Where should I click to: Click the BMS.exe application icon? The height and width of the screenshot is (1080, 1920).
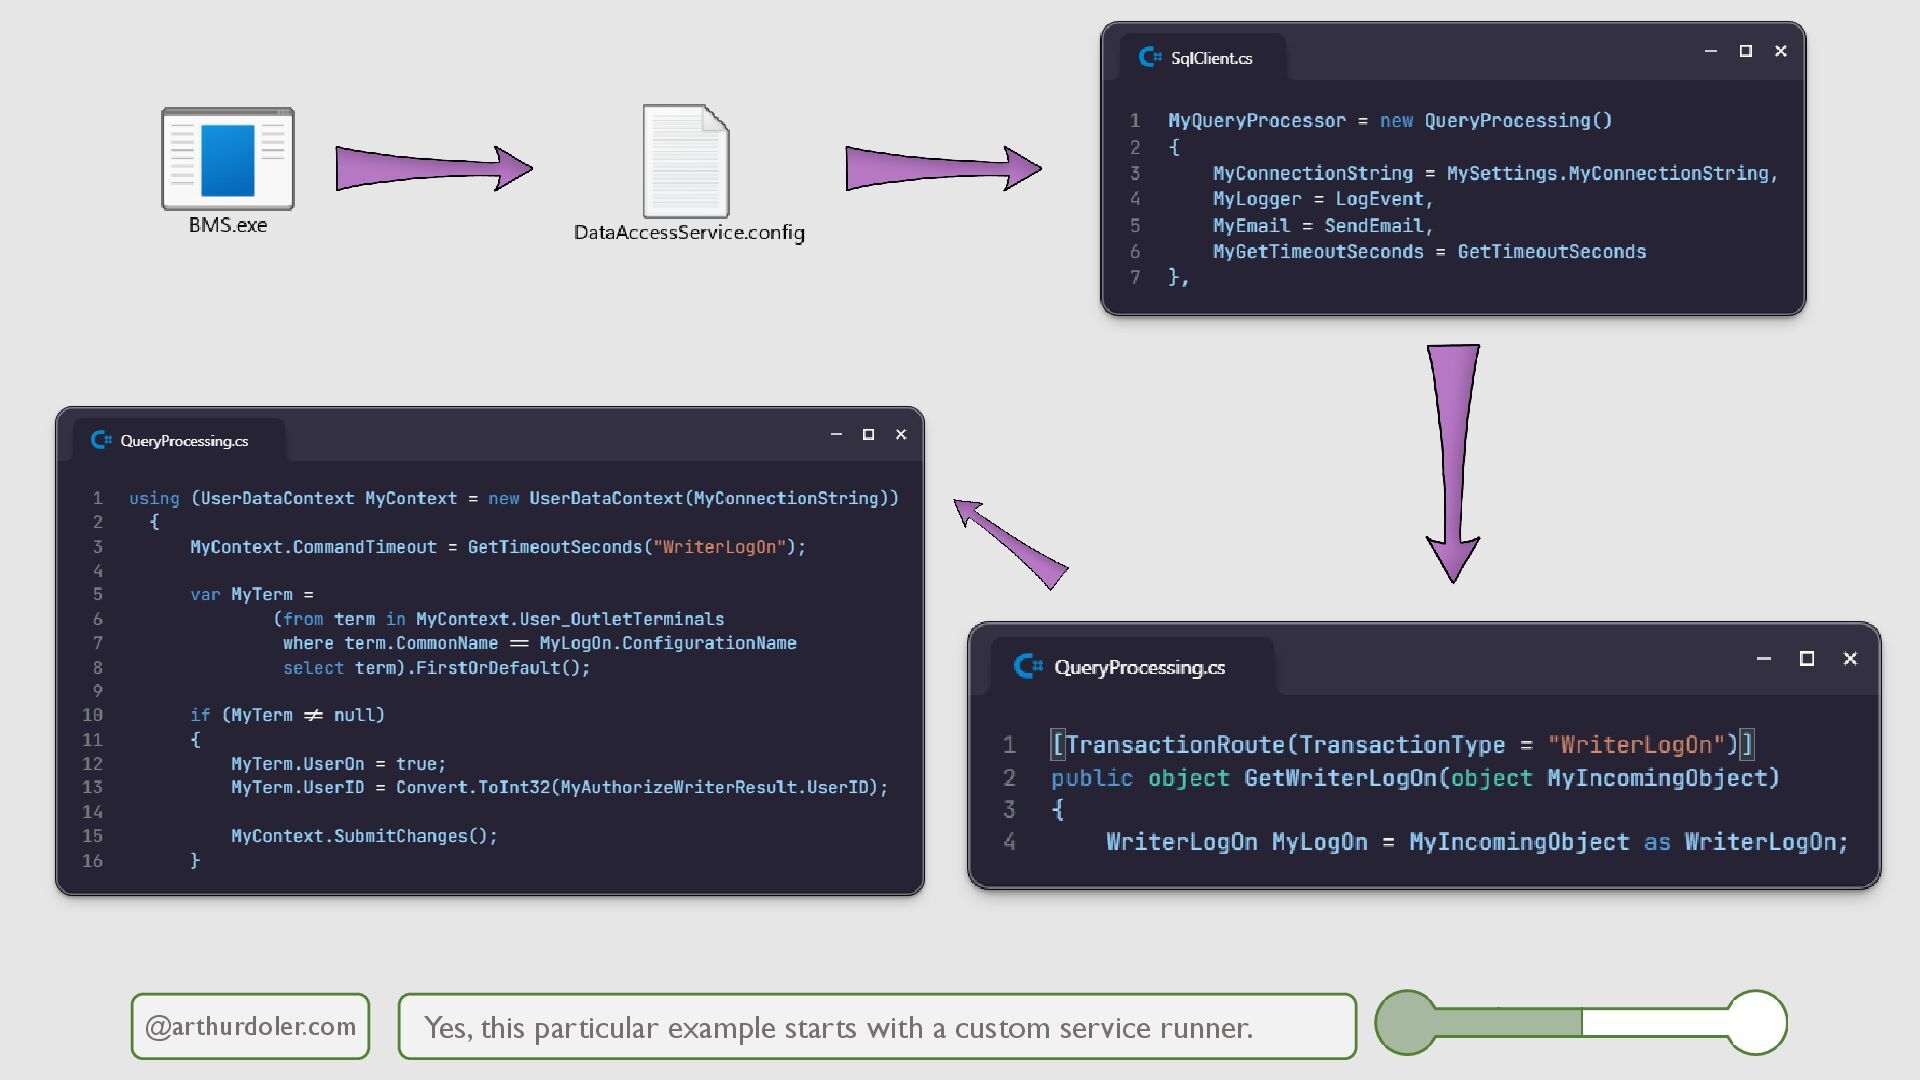(x=228, y=160)
